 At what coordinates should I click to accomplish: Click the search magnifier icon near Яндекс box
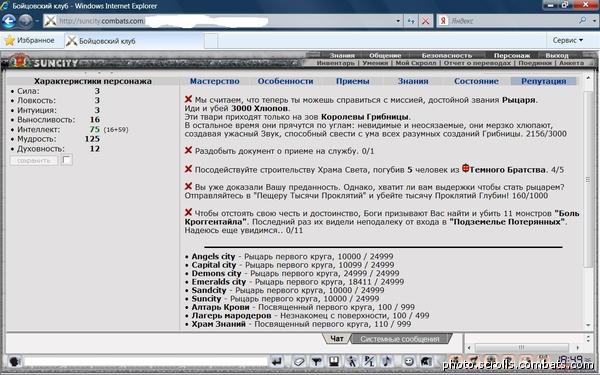pos(583,20)
